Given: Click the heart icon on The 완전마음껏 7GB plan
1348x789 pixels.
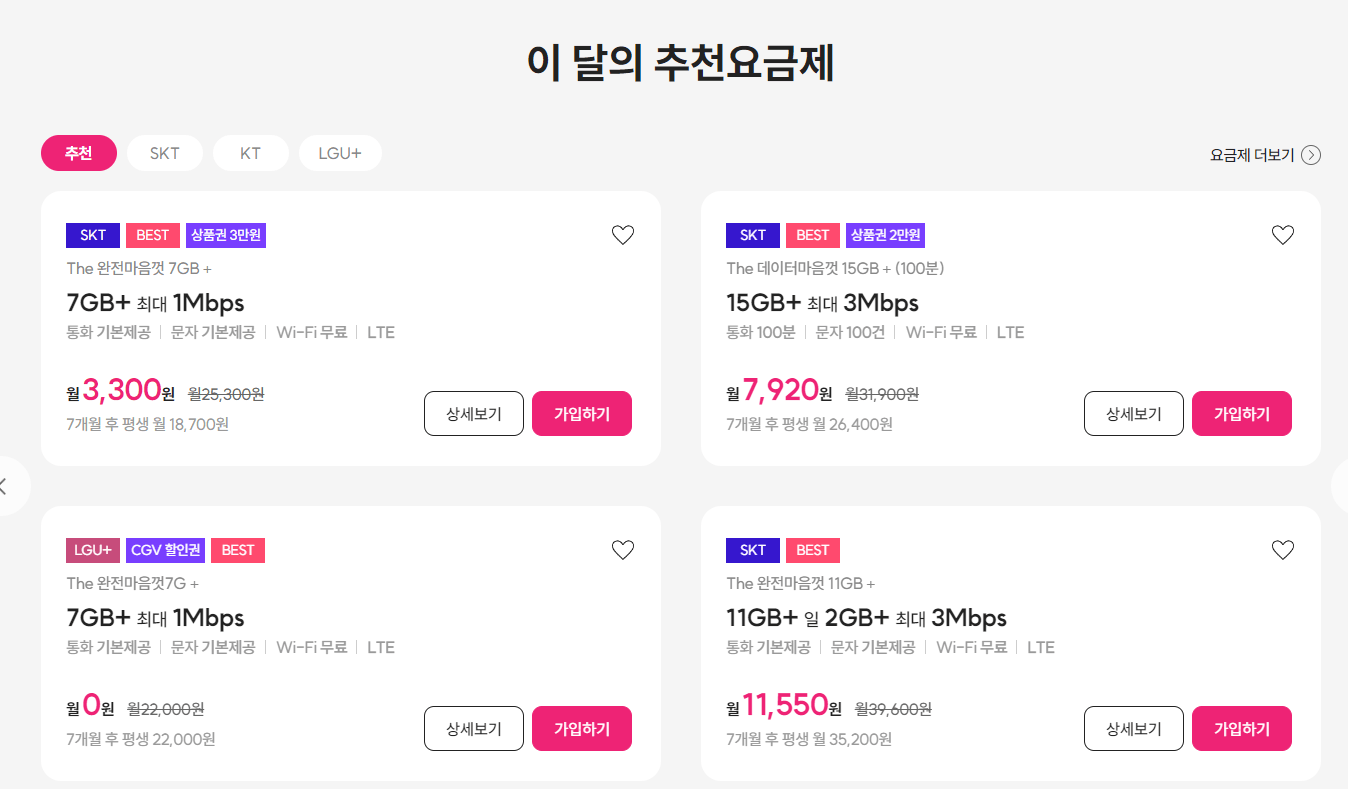Looking at the screenshot, I should (622, 234).
